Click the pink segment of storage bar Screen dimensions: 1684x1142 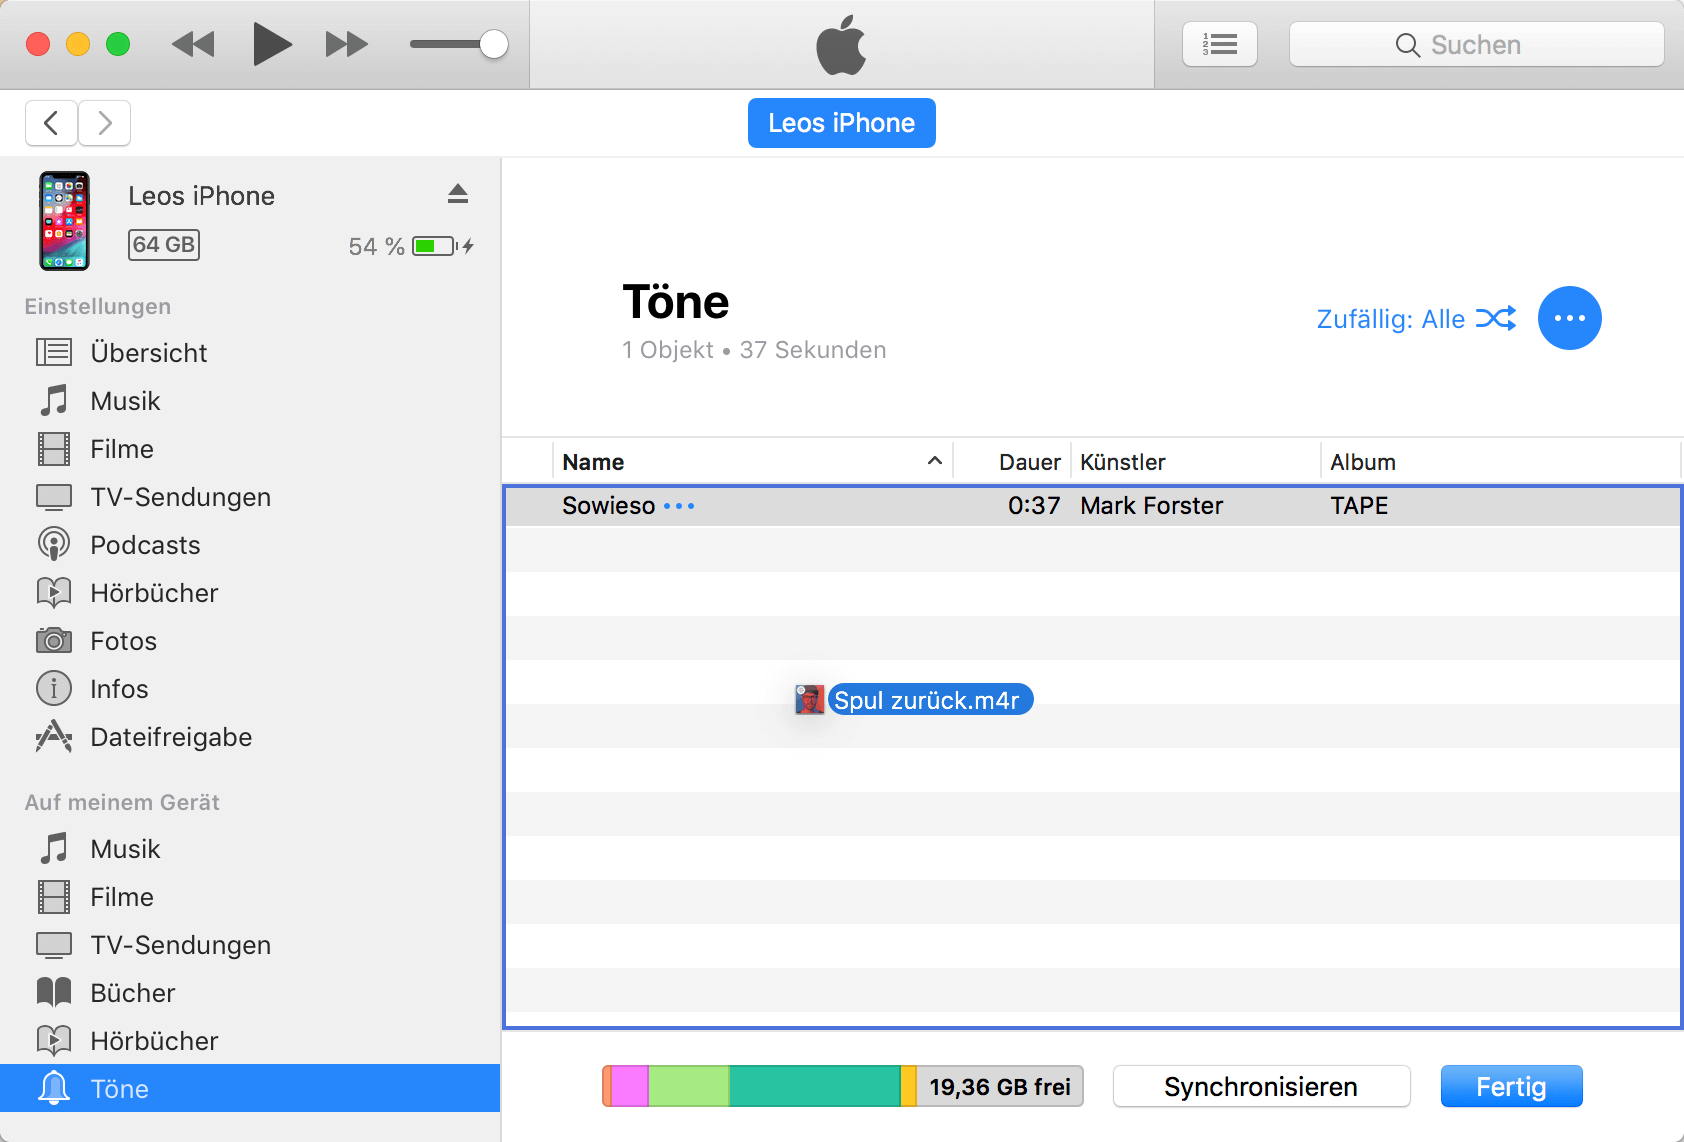click(x=629, y=1086)
